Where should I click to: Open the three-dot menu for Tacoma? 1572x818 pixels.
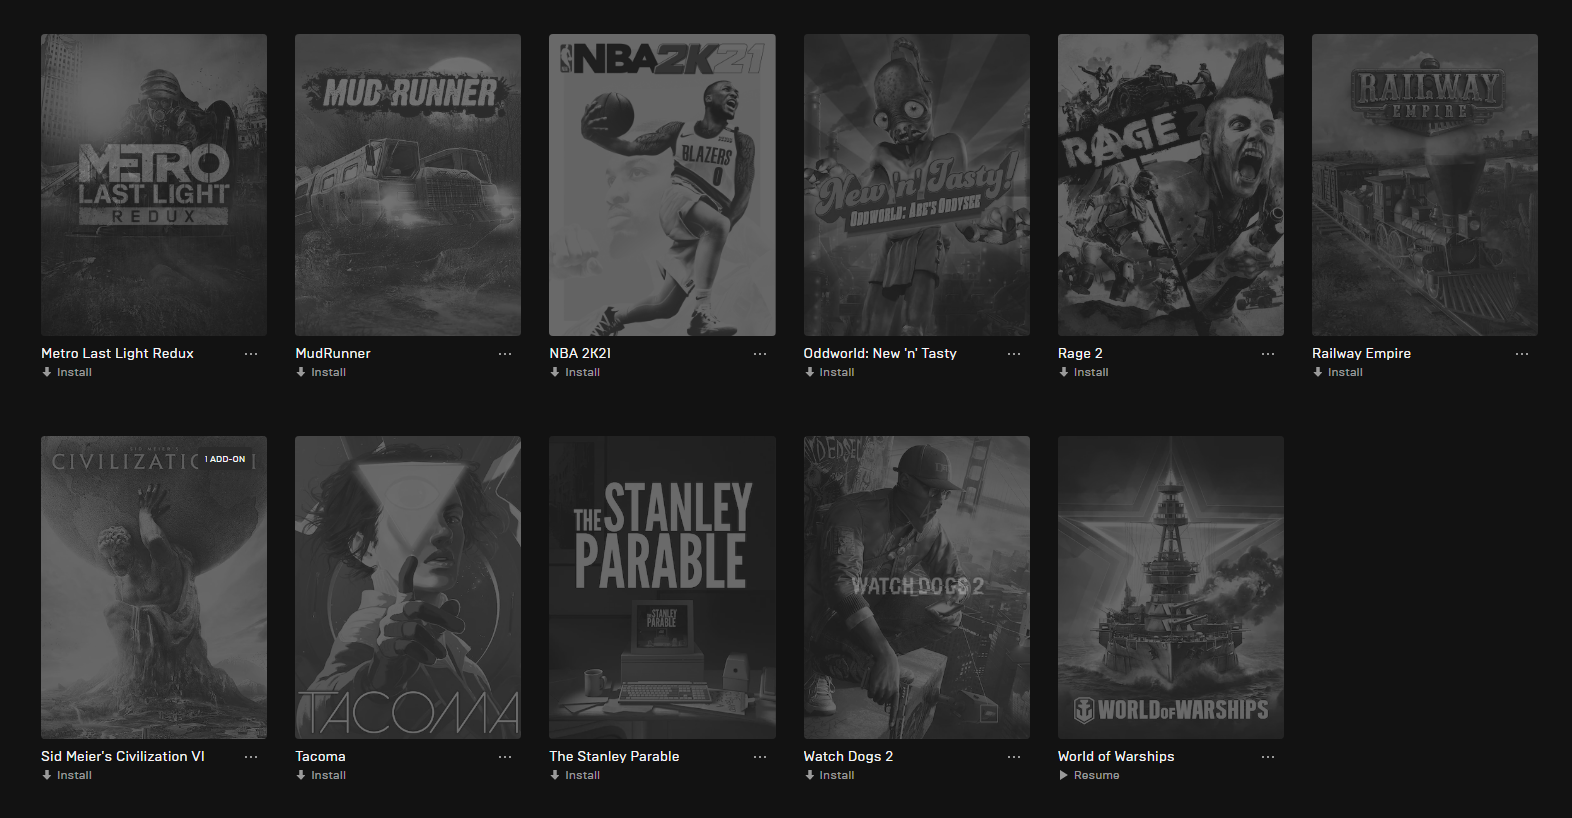[x=505, y=757]
